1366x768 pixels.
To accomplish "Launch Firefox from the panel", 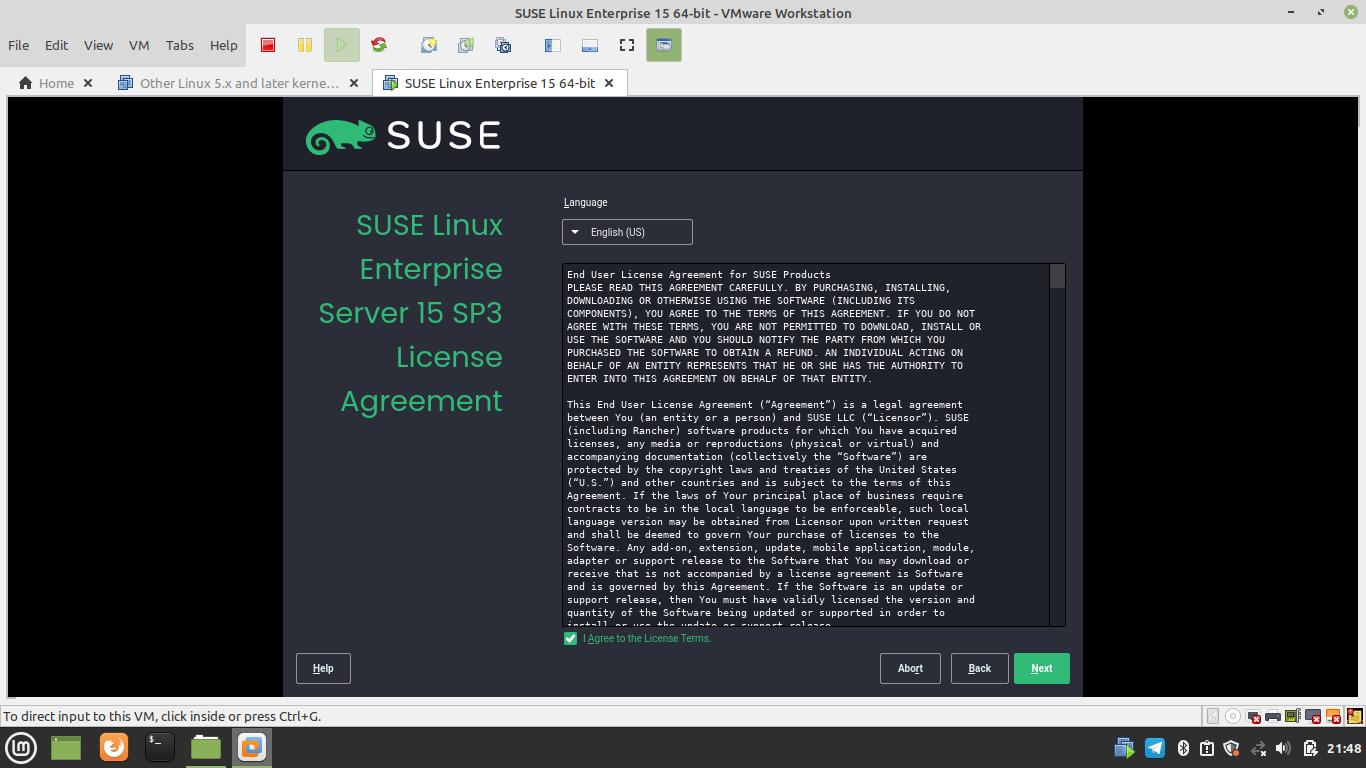I will tap(114, 747).
